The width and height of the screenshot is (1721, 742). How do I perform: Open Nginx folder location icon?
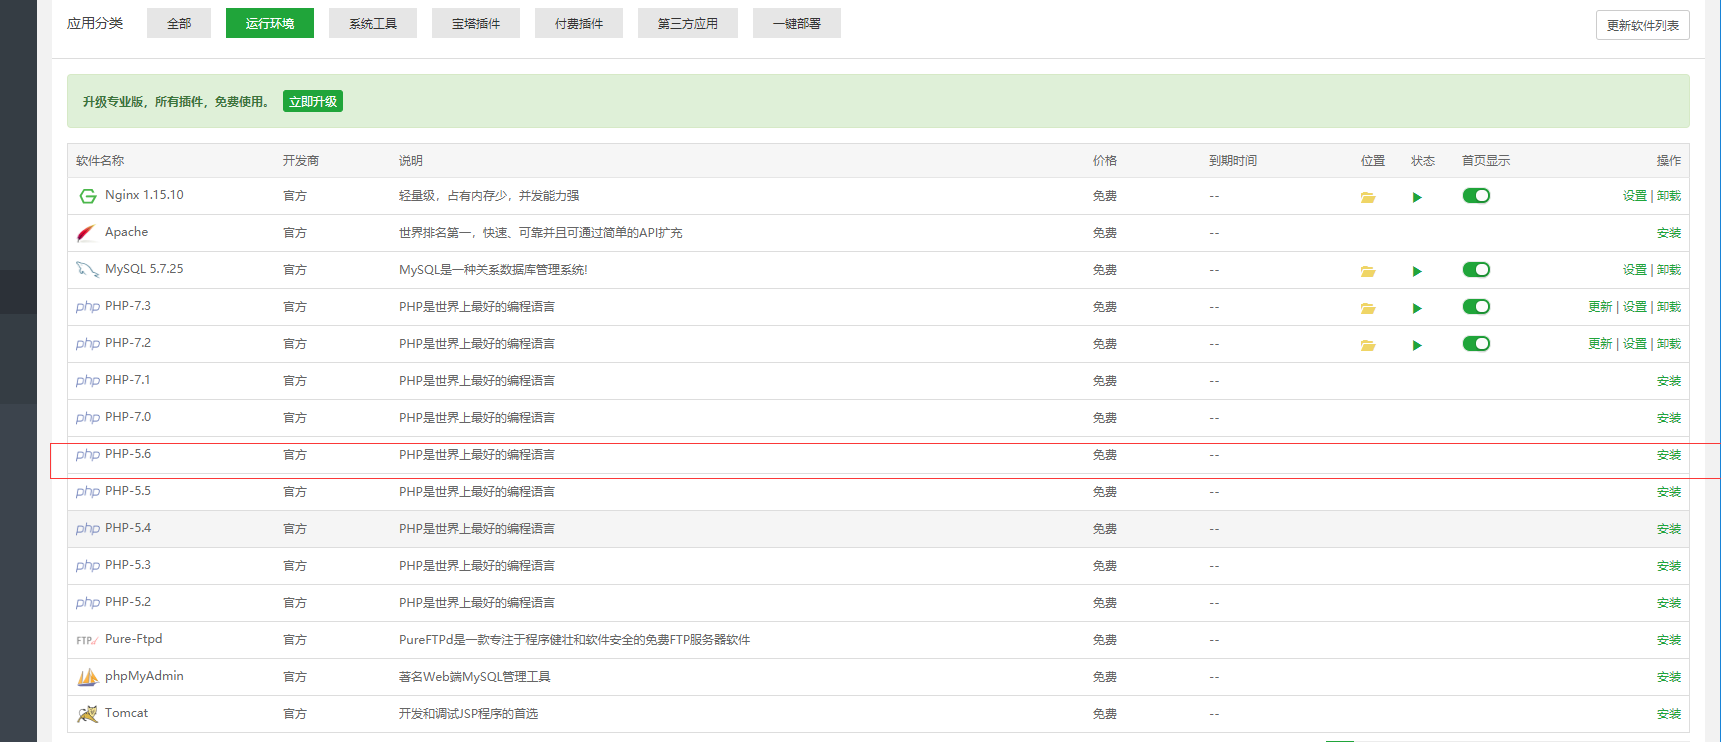tap(1368, 197)
